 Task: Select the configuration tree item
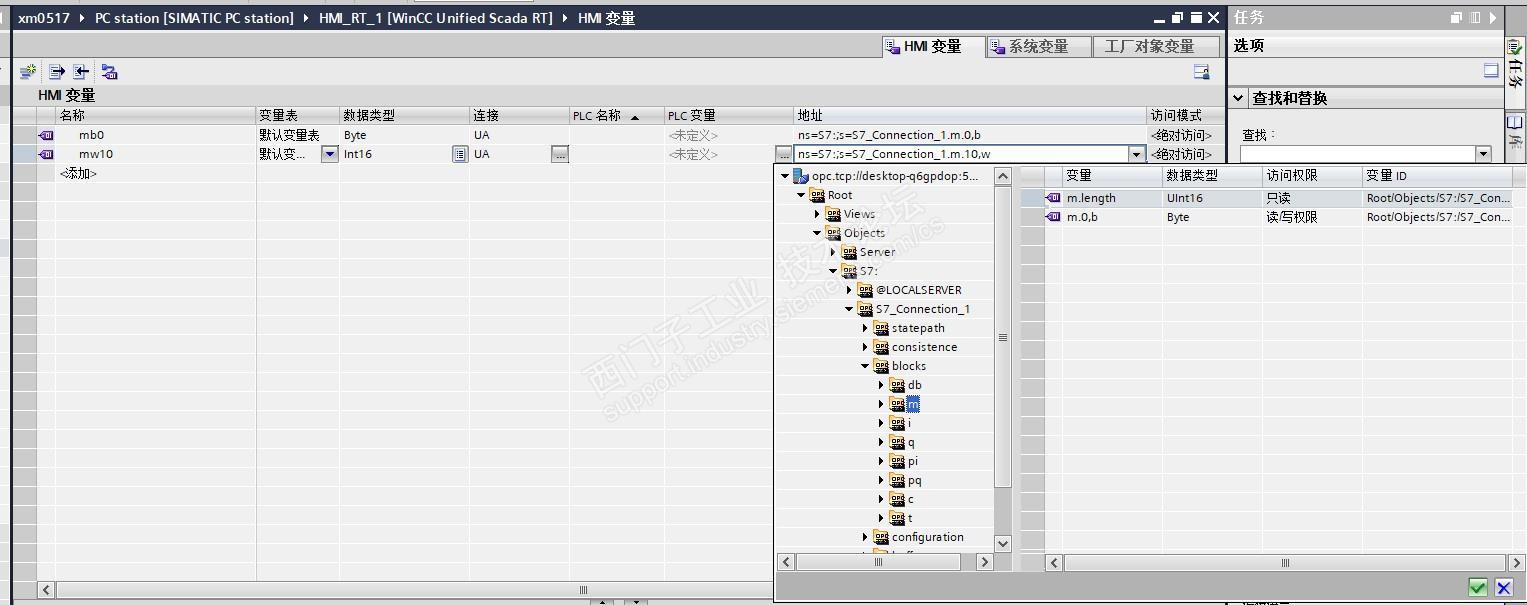[x=919, y=537]
